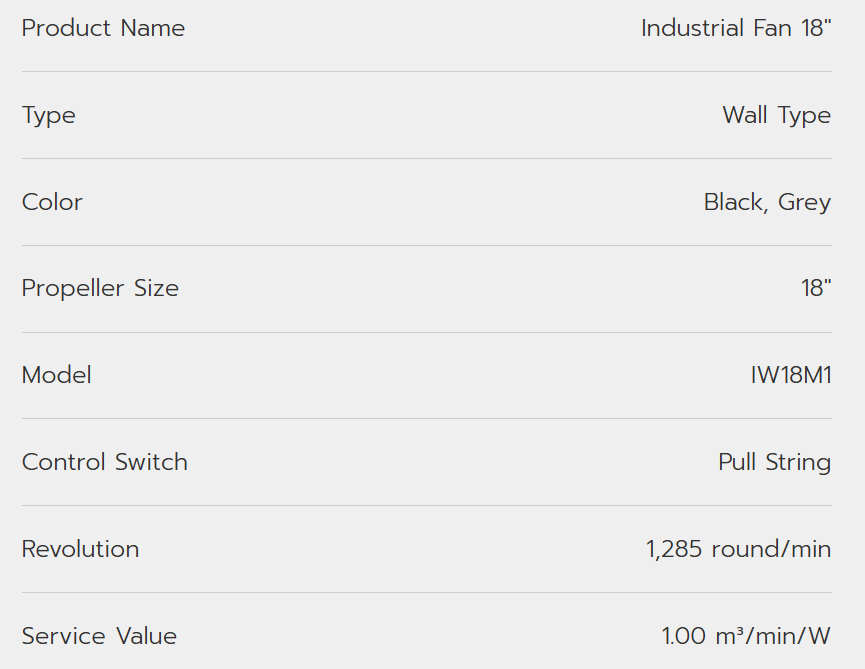Click the divider line below the Model row
The image size is (865, 669).
pos(426,418)
